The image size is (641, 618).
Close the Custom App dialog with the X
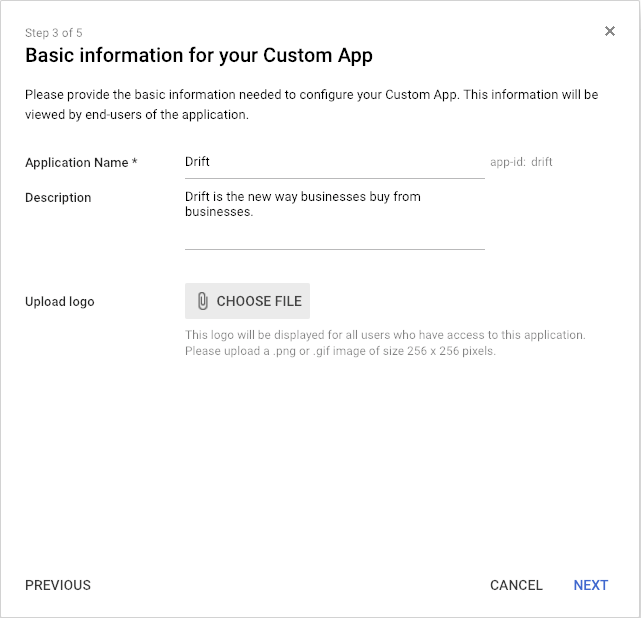610,31
